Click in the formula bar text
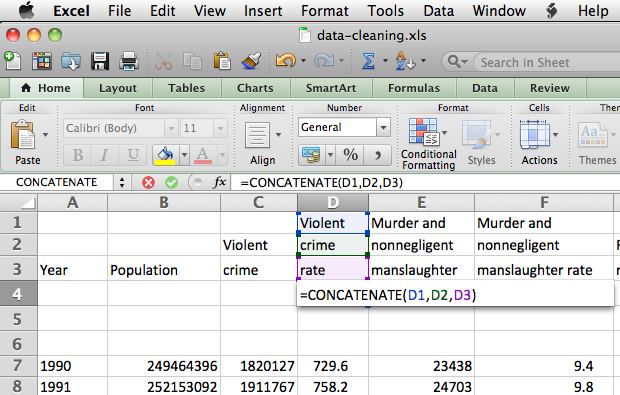The image size is (620, 395). tap(321, 183)
